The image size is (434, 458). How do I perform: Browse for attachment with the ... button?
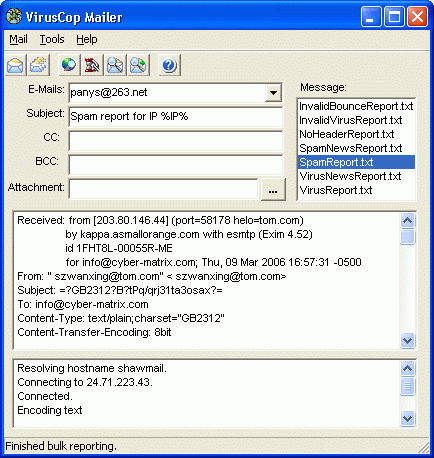pyautogui.click(x=273, y=189)
